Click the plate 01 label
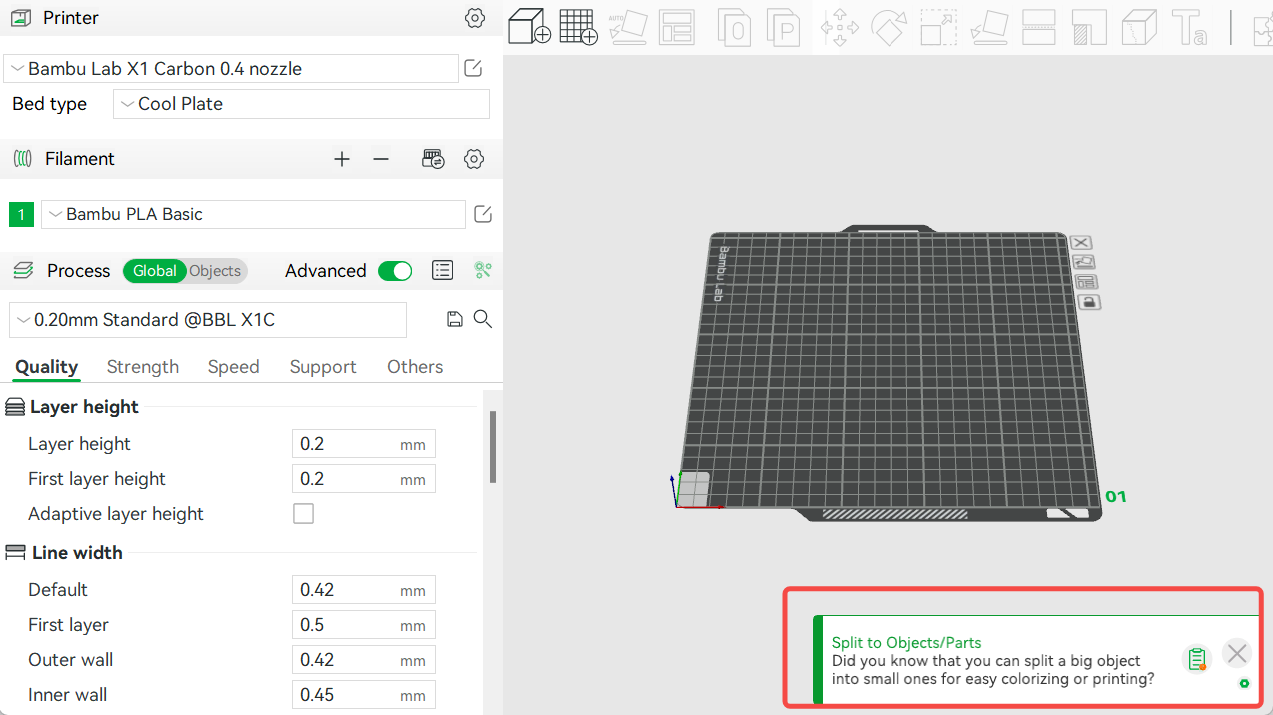Screen dimensions: 1273x715 coord(1116,496)
